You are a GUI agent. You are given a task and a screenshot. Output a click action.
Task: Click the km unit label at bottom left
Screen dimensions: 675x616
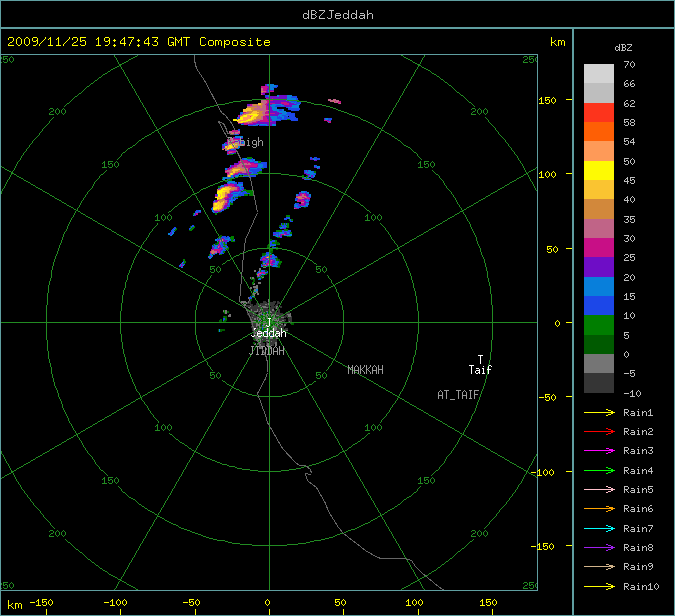pos(15,605)
